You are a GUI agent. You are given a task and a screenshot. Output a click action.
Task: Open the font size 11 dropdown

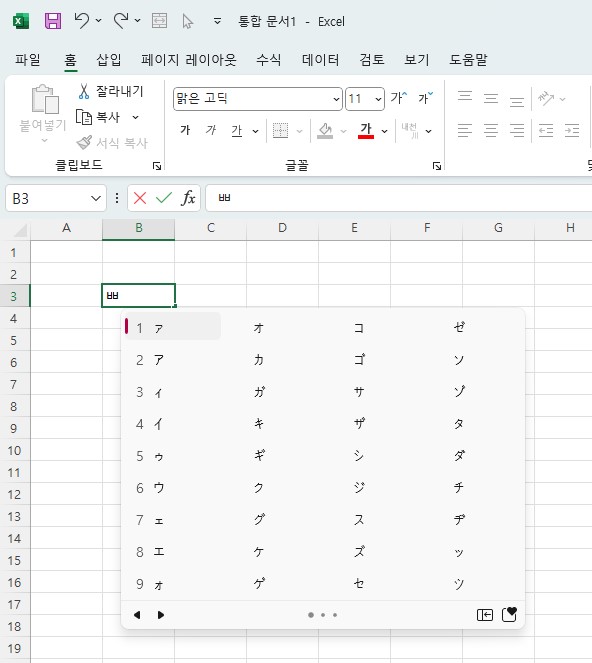pos(378,99)
